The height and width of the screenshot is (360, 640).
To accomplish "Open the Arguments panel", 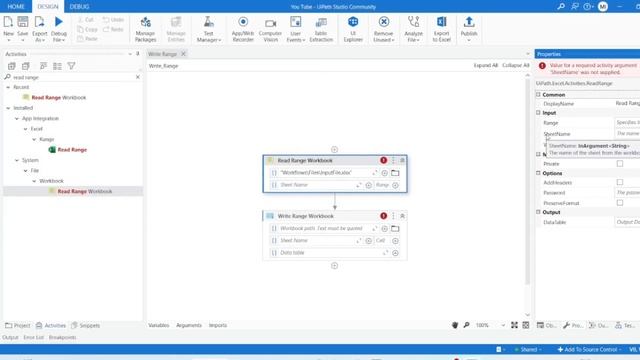I will coord(189,325).
